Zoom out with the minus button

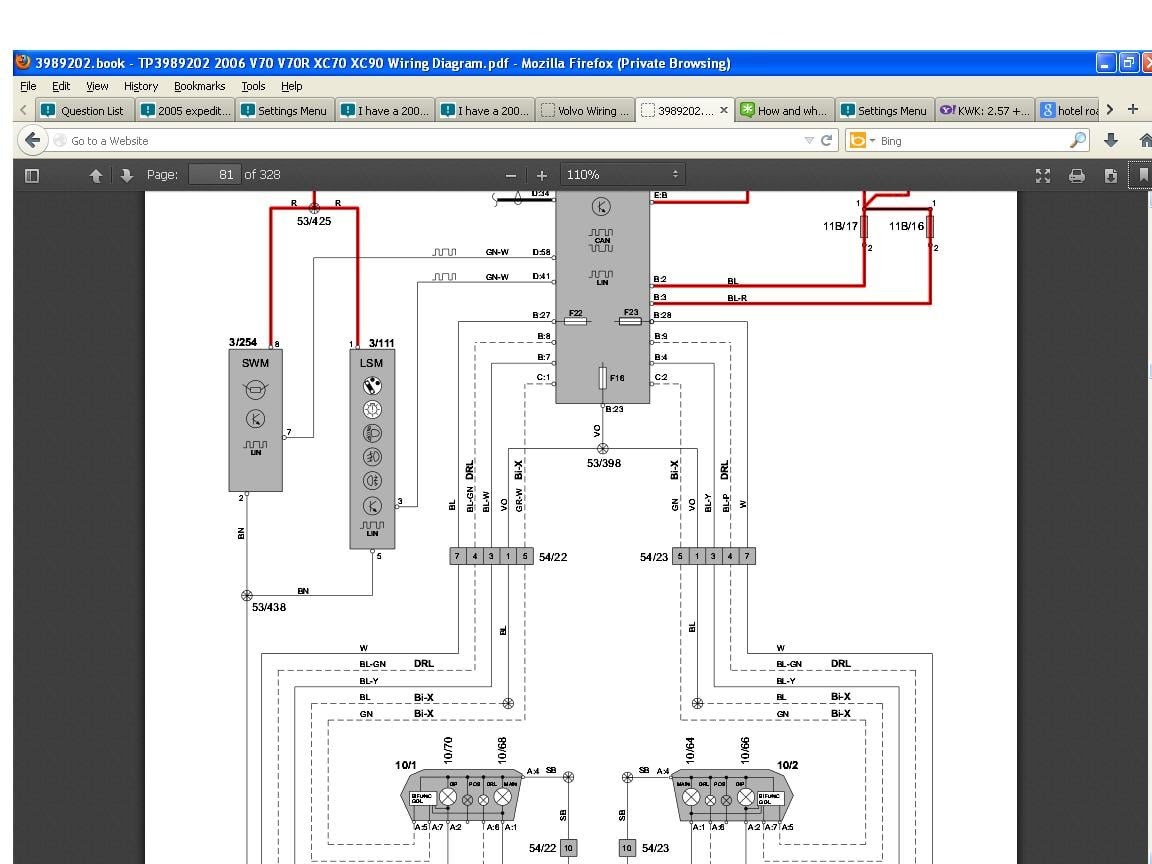click(x=511, y=176)
